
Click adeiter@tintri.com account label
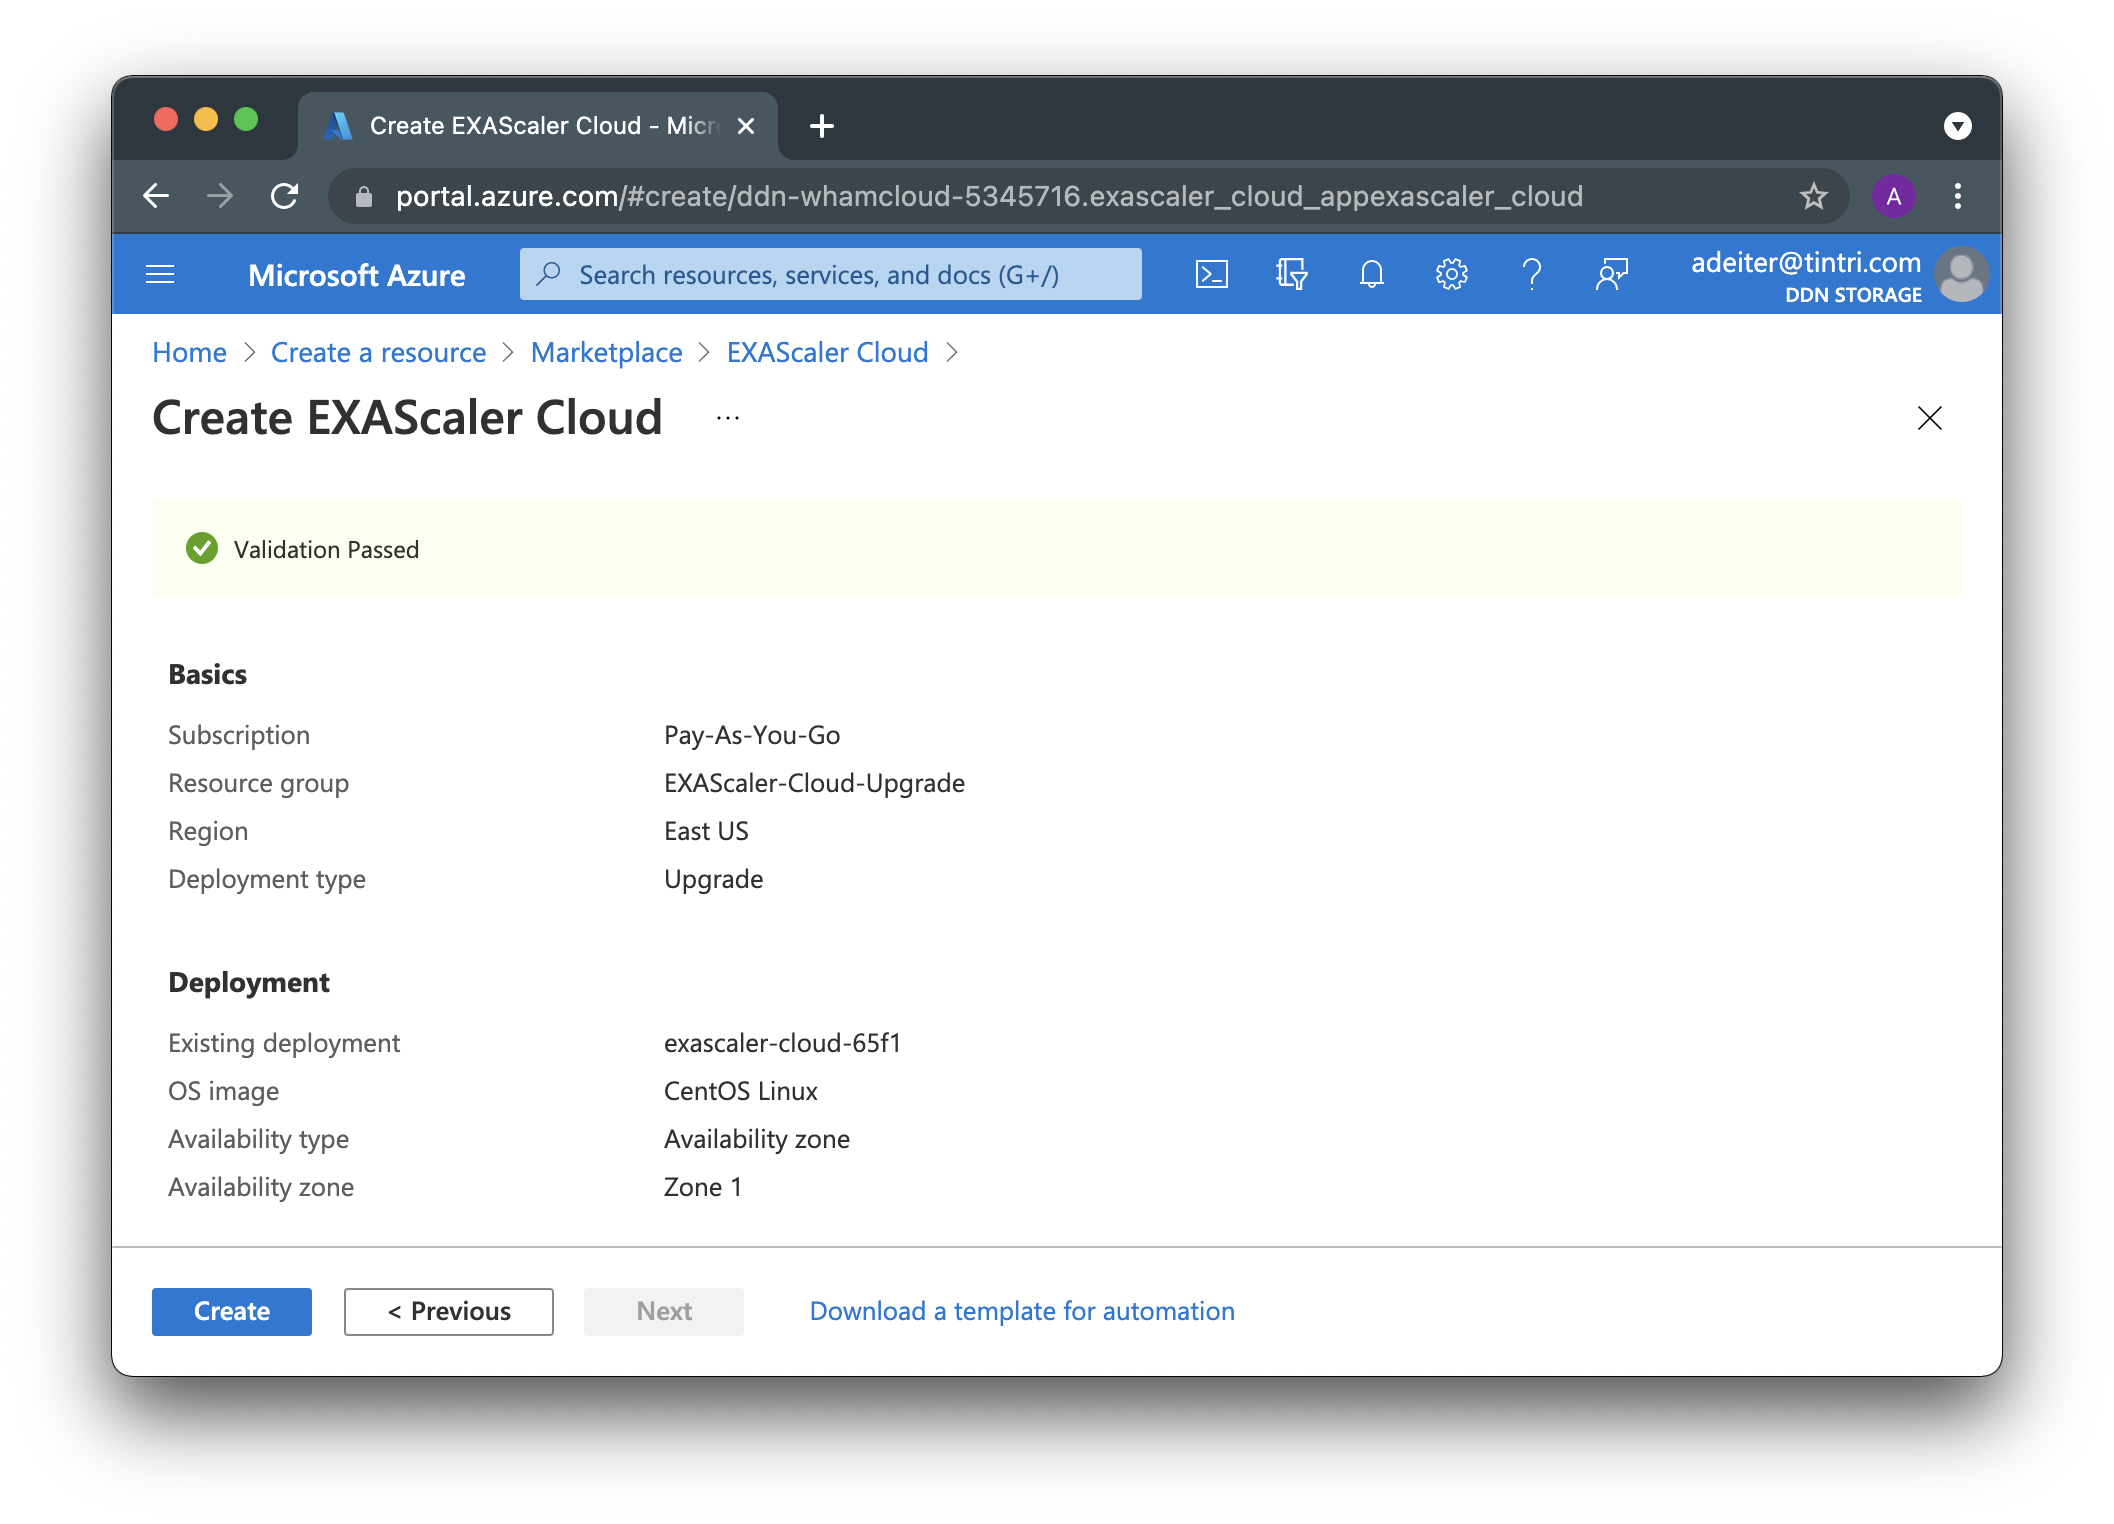tap(1806, 262)
